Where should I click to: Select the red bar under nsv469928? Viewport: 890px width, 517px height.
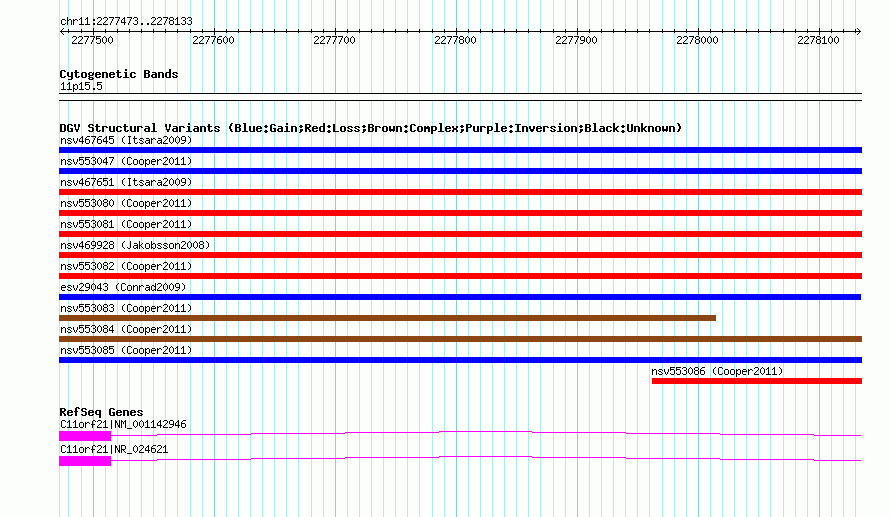click(460, 255)
